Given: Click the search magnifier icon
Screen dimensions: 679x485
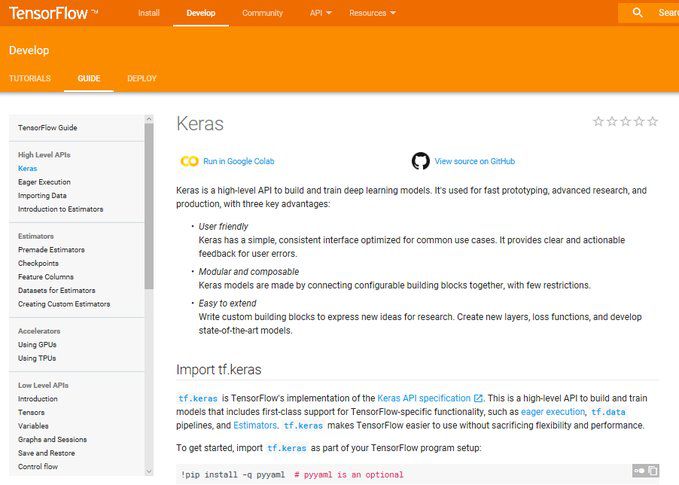Looking at the screenshot, I should click(637, 13).
